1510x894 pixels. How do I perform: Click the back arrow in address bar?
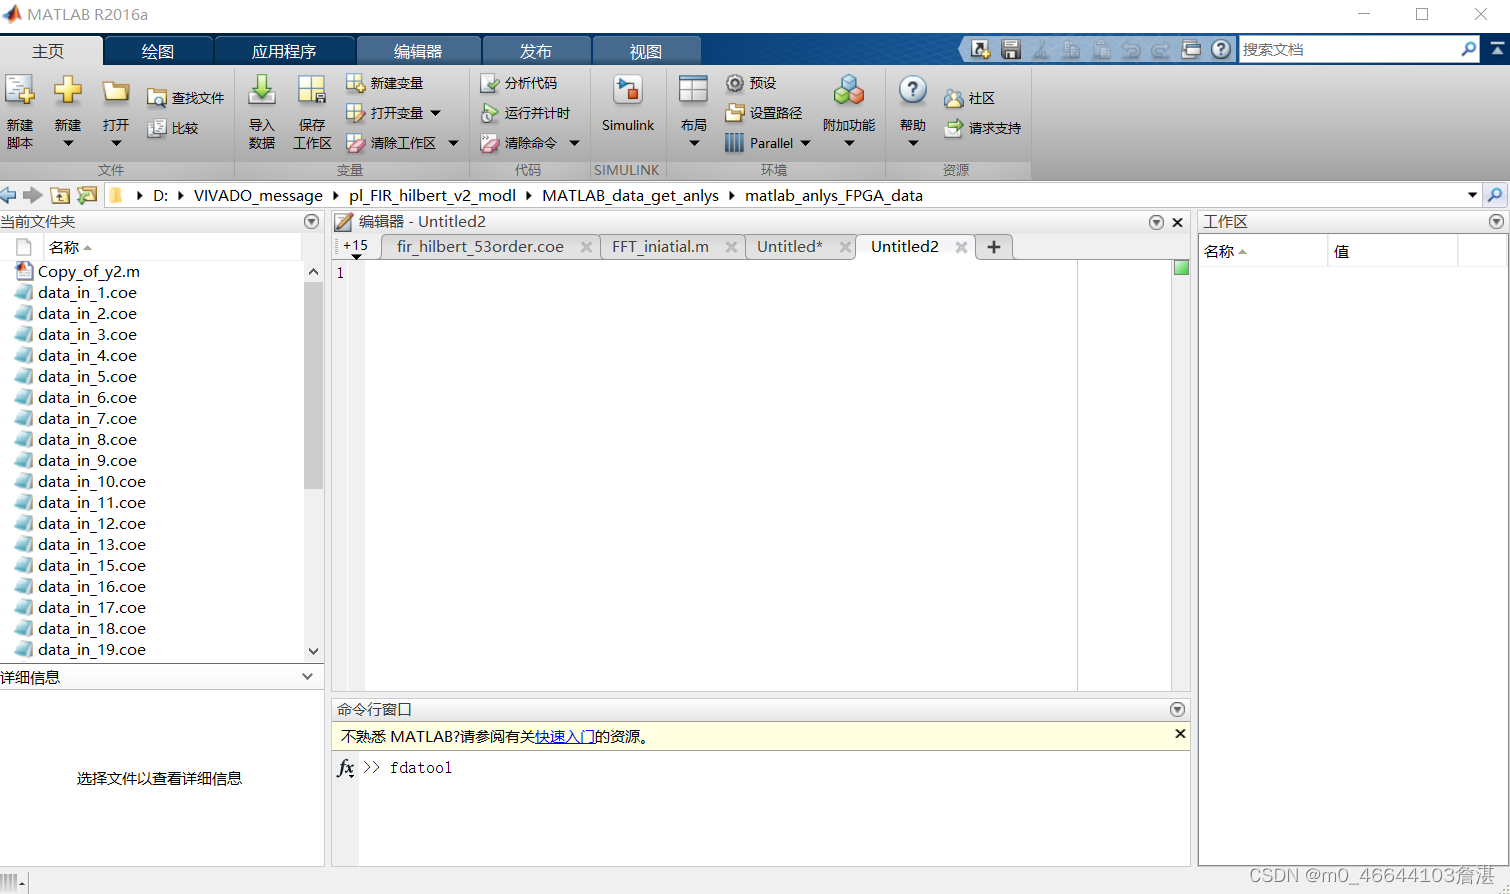[9, 195]
